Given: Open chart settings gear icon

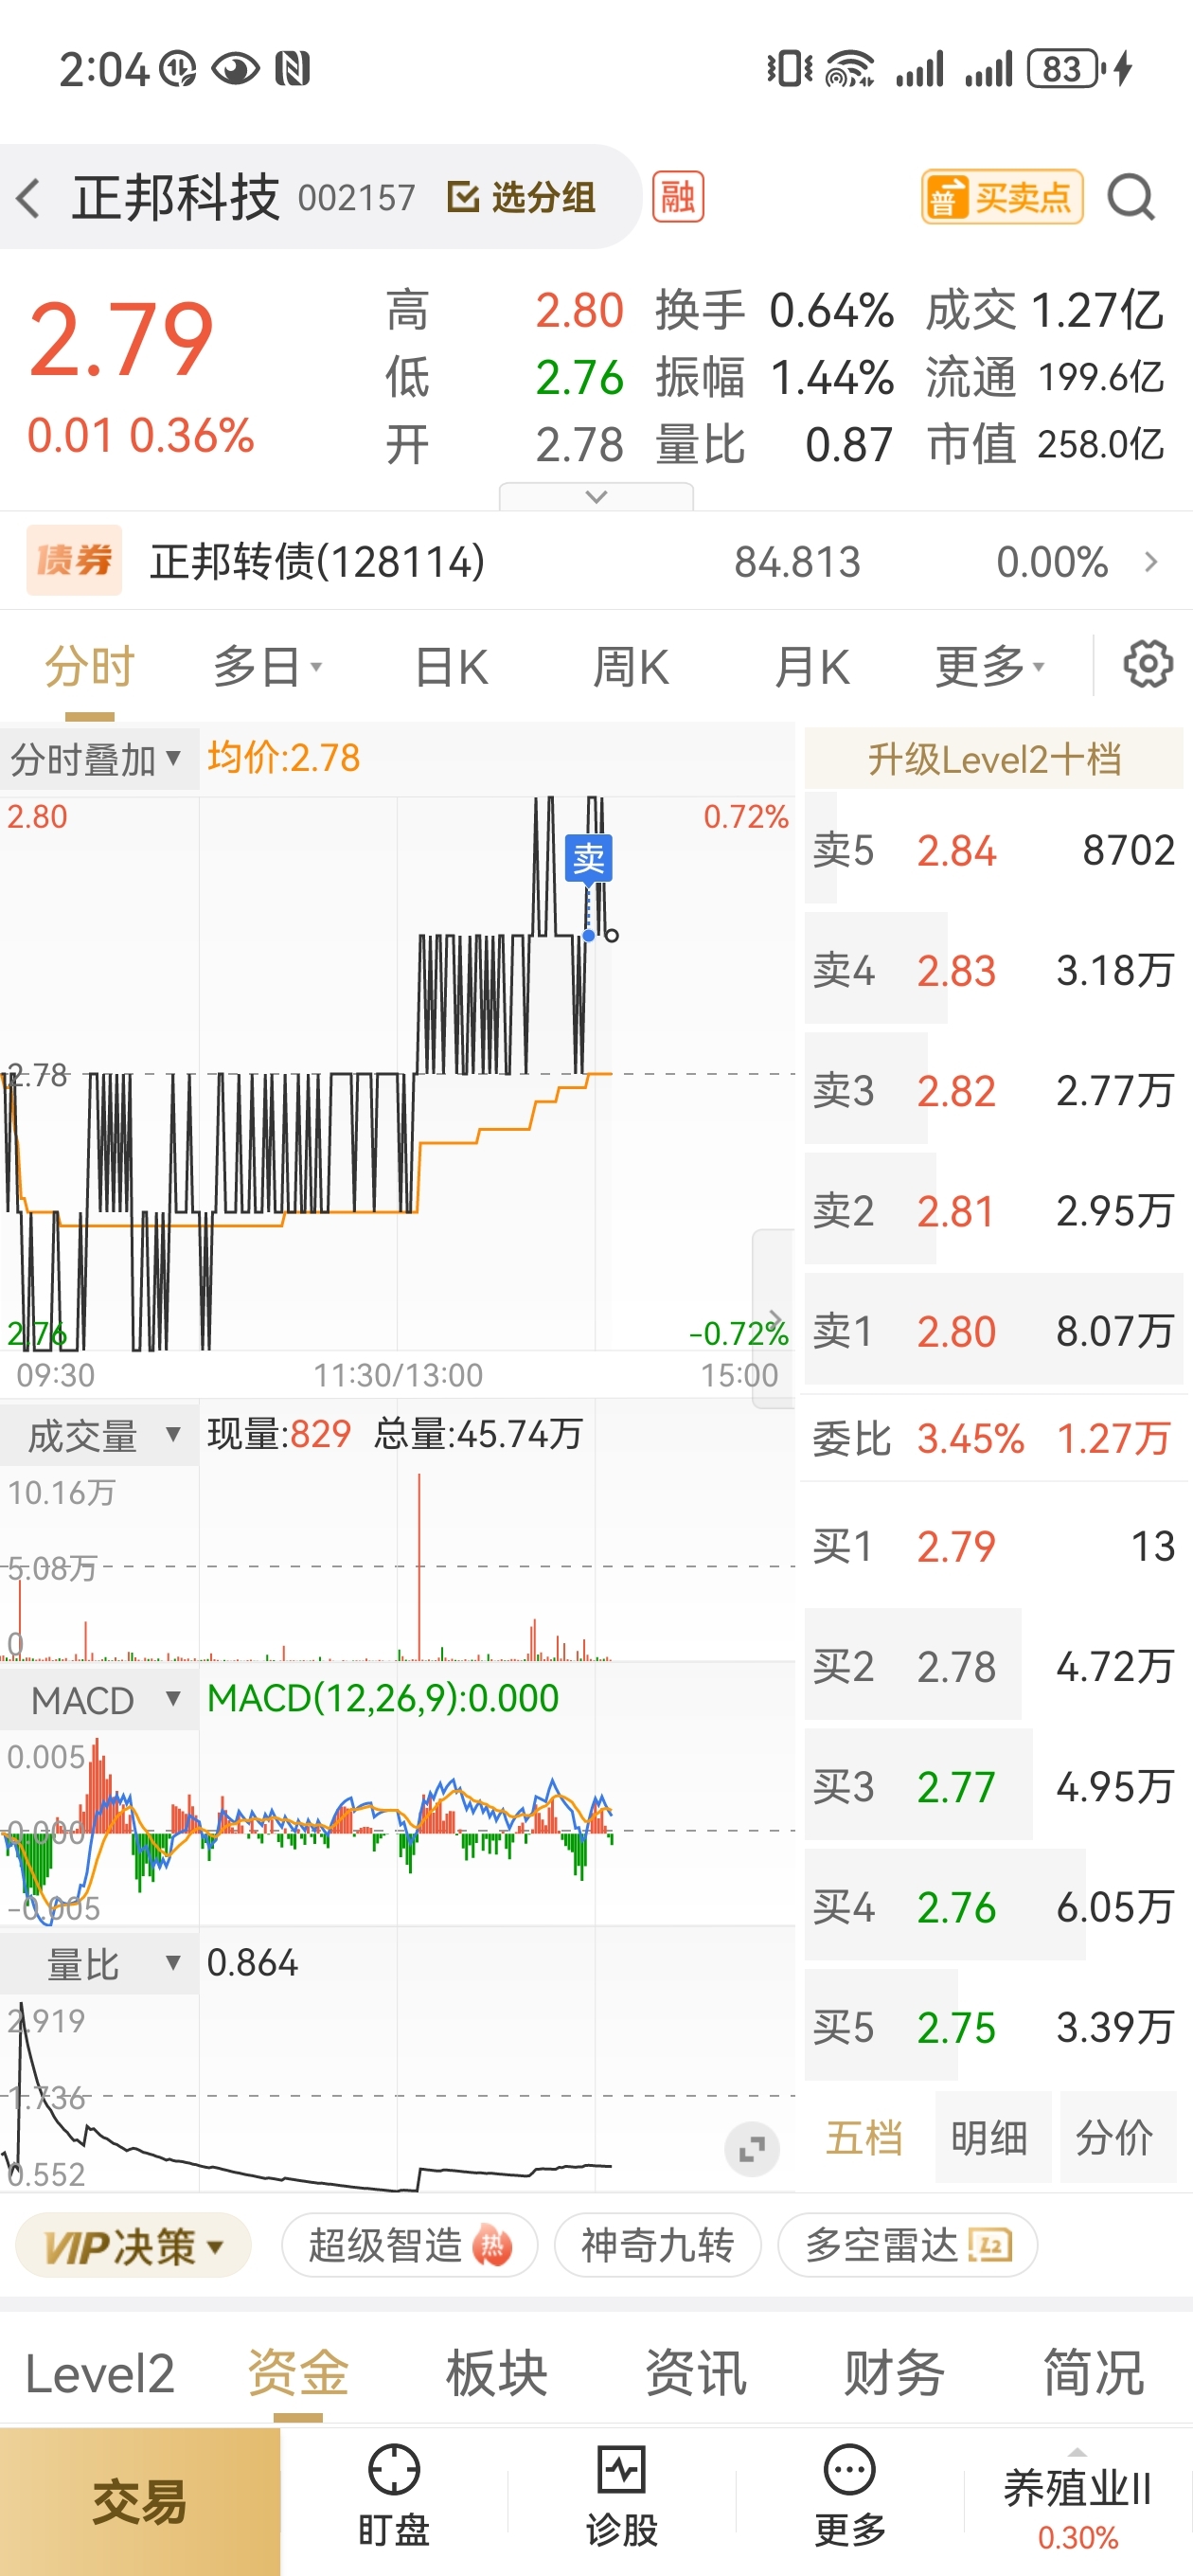Looking at the screenshot, I should 1148,664.
